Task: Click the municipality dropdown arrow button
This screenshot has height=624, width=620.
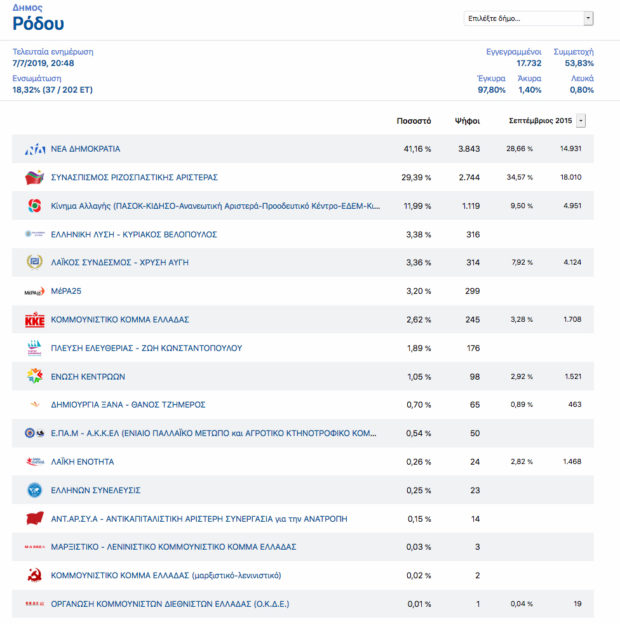Action: click(588, 19)
